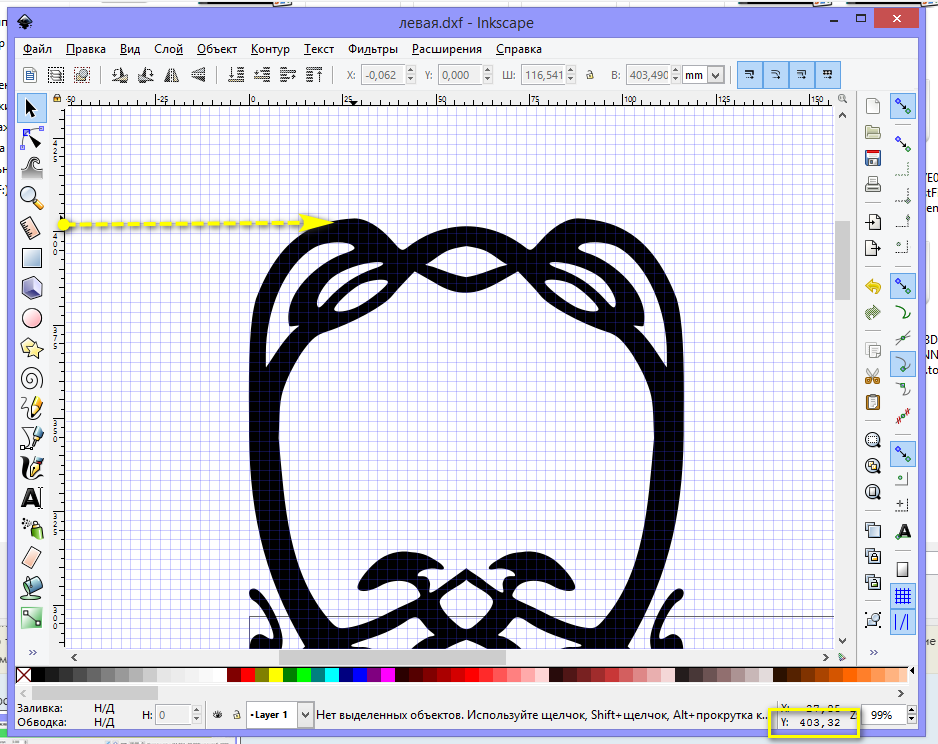Select the Star polygon tool

tap(31, 348)
